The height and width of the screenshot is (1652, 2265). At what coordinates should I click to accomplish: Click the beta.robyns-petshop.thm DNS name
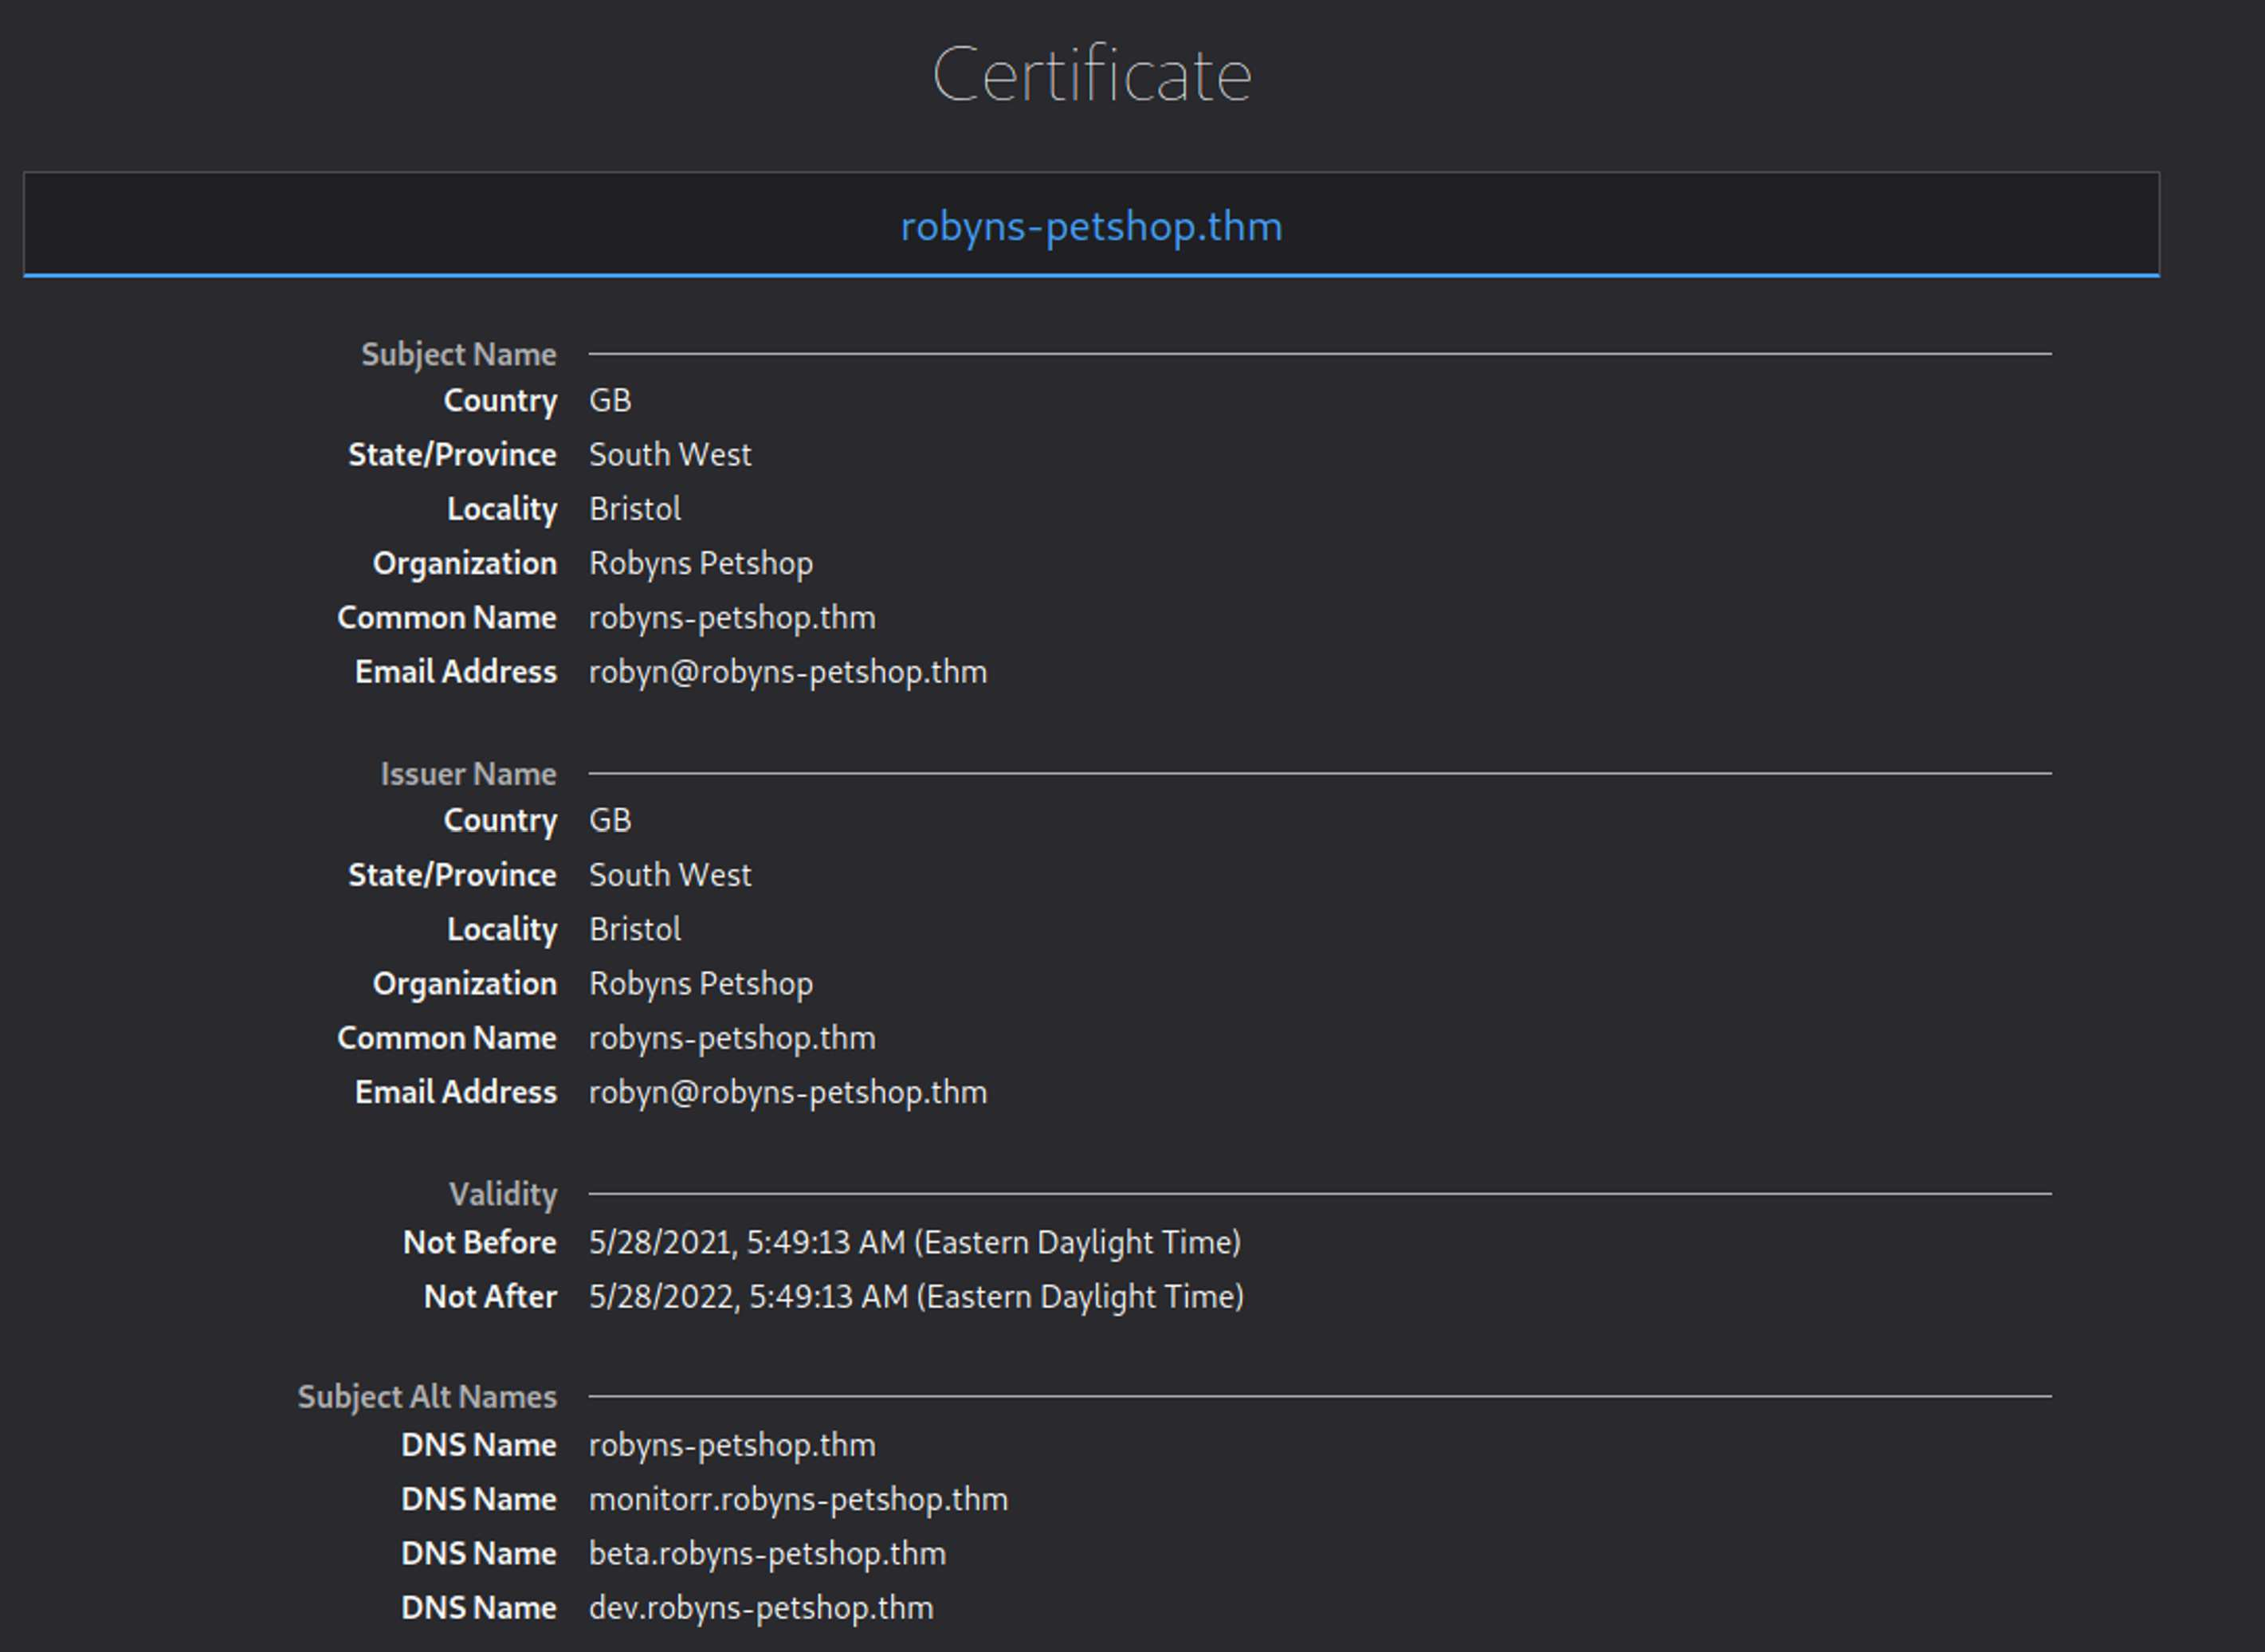tap(767, 1553)
